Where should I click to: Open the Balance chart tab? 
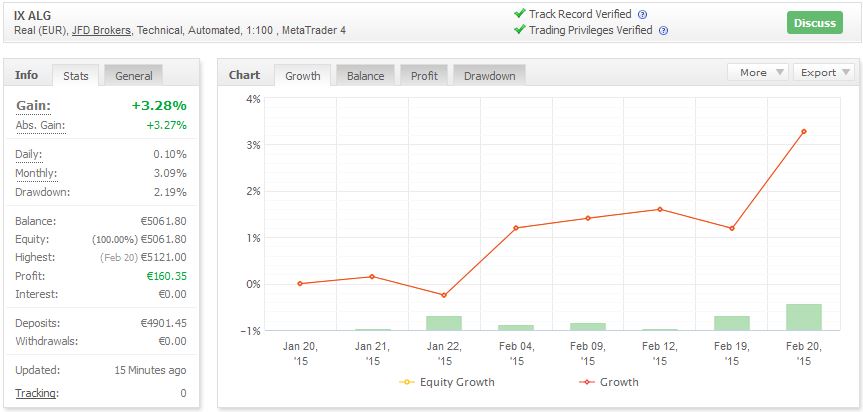pyautogui.click(x=365, y=76)
